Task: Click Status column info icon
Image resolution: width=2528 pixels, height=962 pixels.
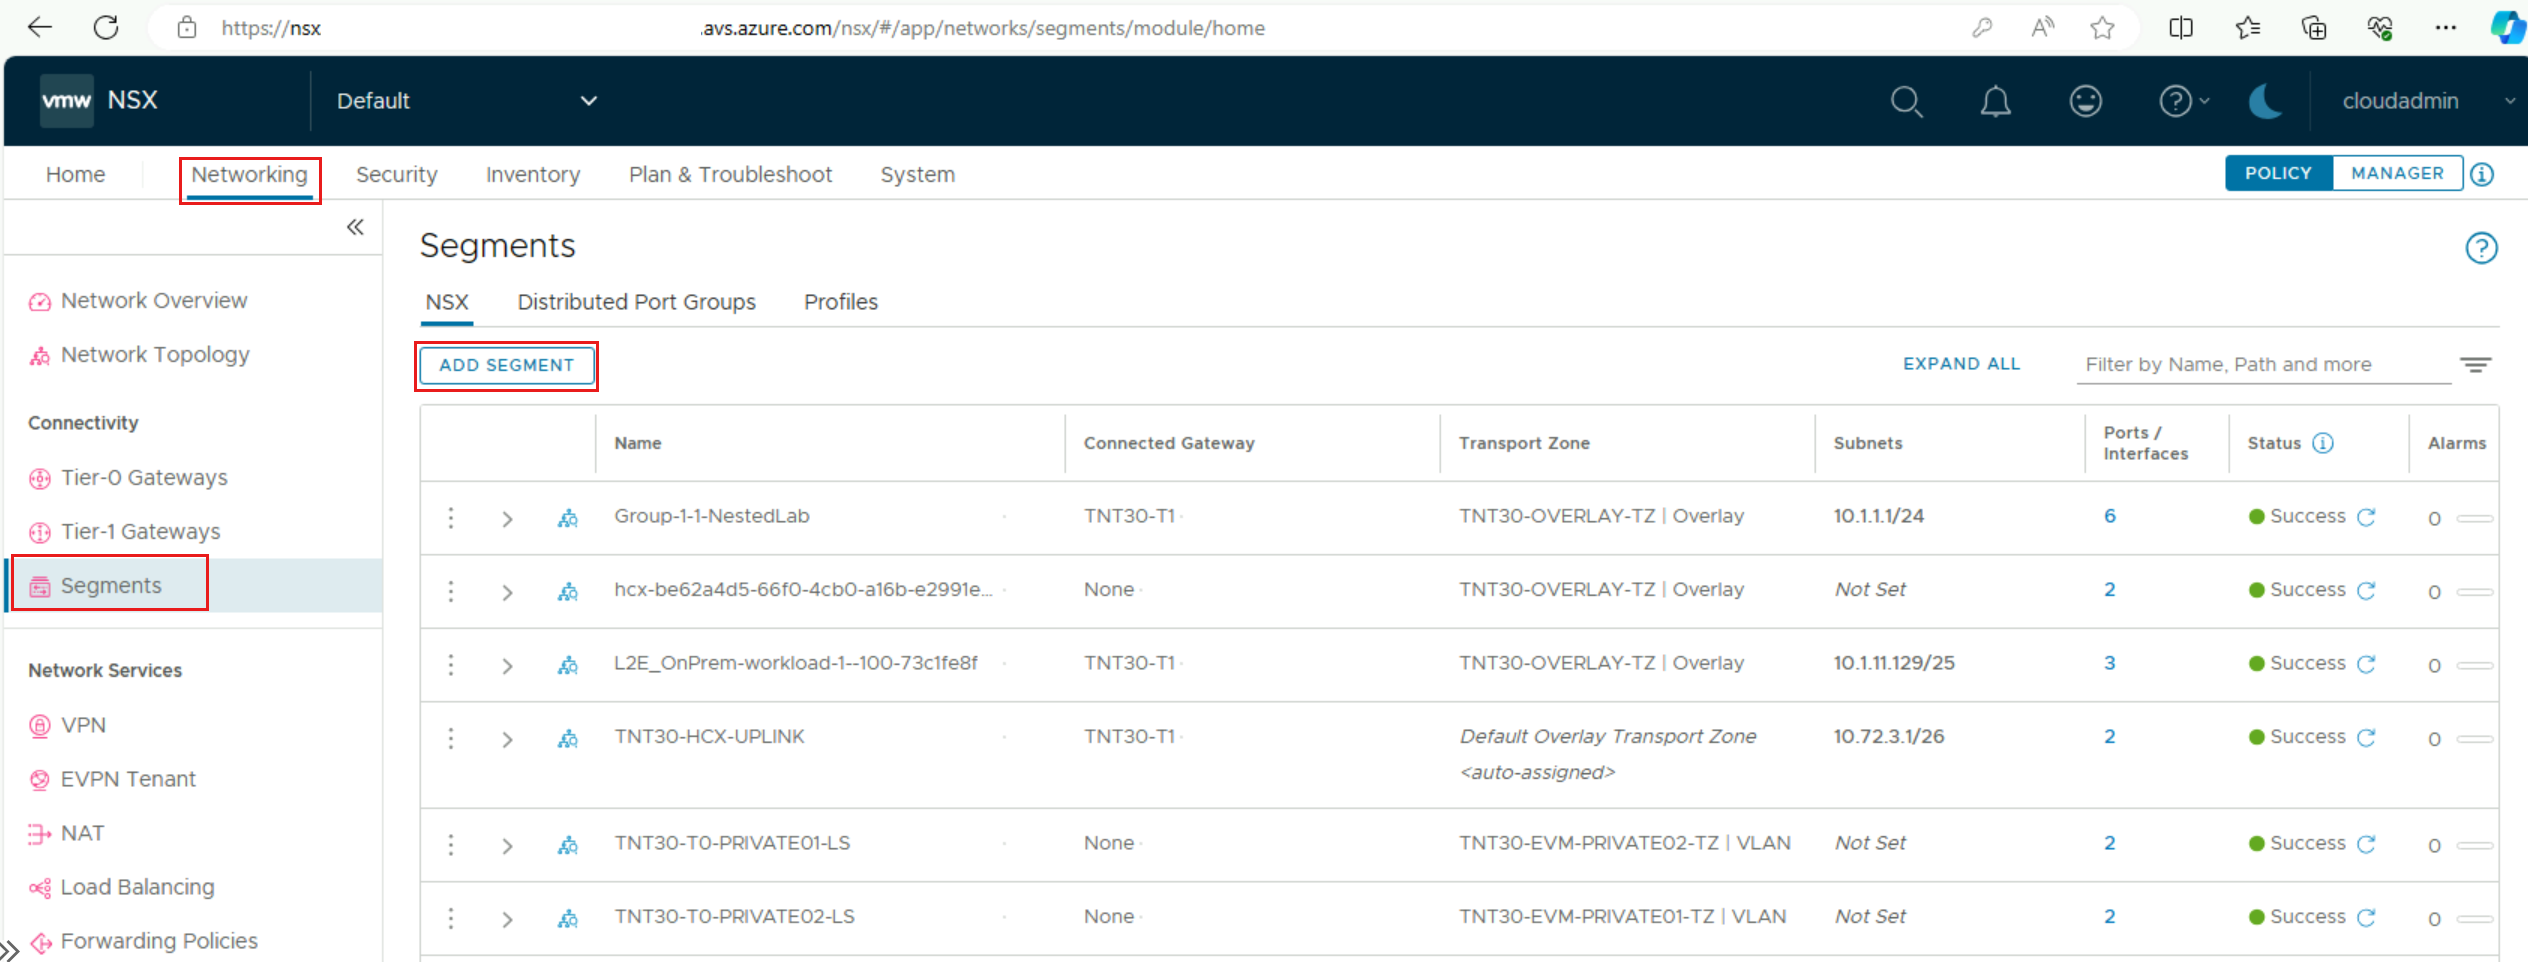Action: click(2323, 443)
